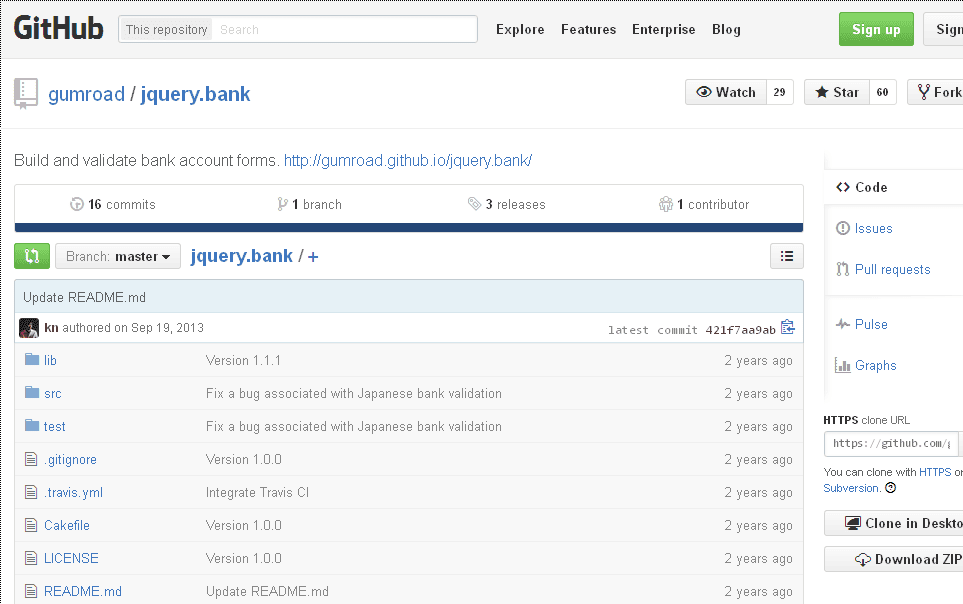Click the commits history clock icon

pyautogui.click(x=77, y=204)
